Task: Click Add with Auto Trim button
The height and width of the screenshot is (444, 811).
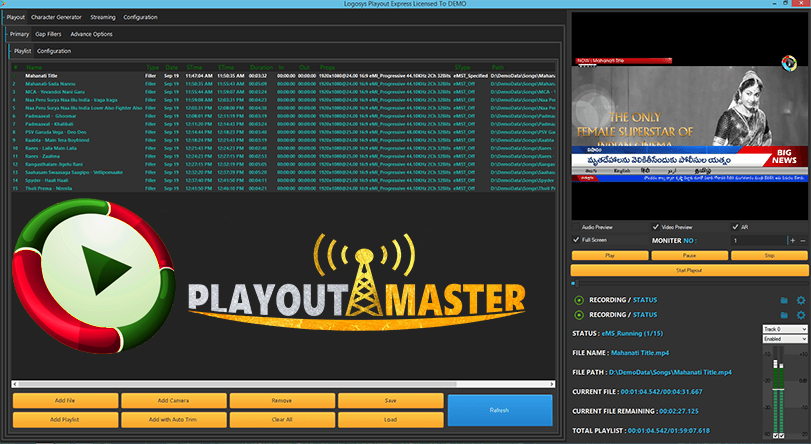Action: click(173, 420)
